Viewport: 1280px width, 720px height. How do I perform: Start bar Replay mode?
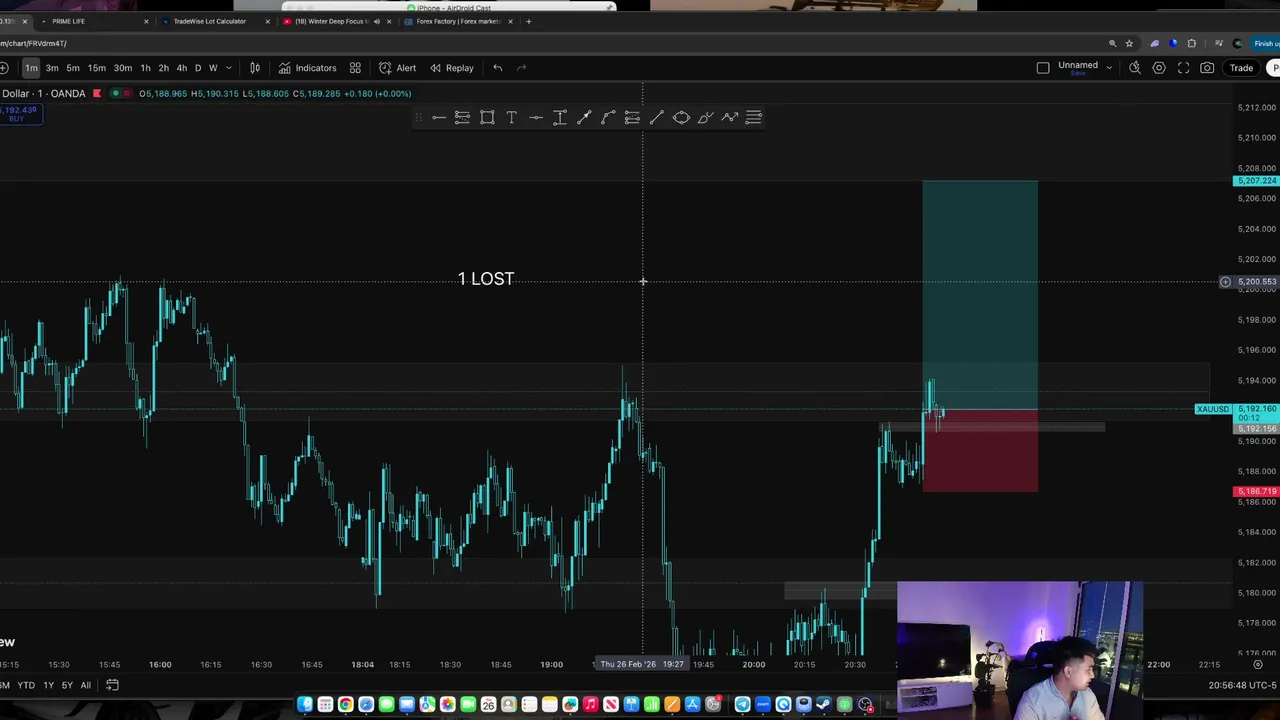451,68
